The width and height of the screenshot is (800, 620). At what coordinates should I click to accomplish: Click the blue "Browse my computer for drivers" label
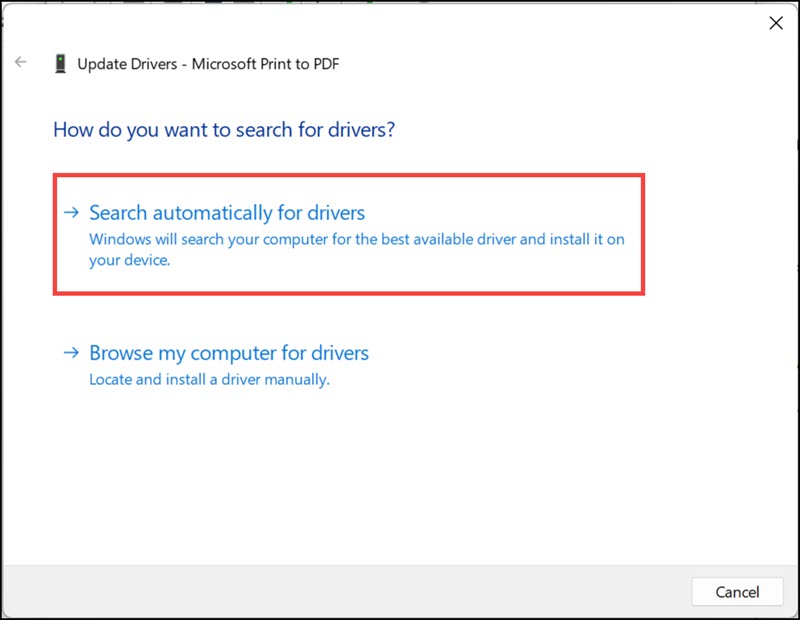(x=229, y=352)
